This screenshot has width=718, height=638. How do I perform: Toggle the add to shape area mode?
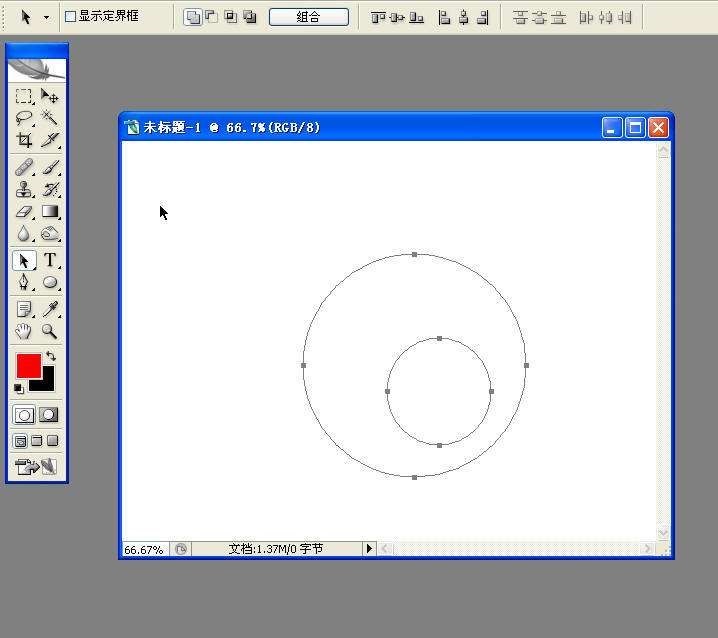[193, 17]
